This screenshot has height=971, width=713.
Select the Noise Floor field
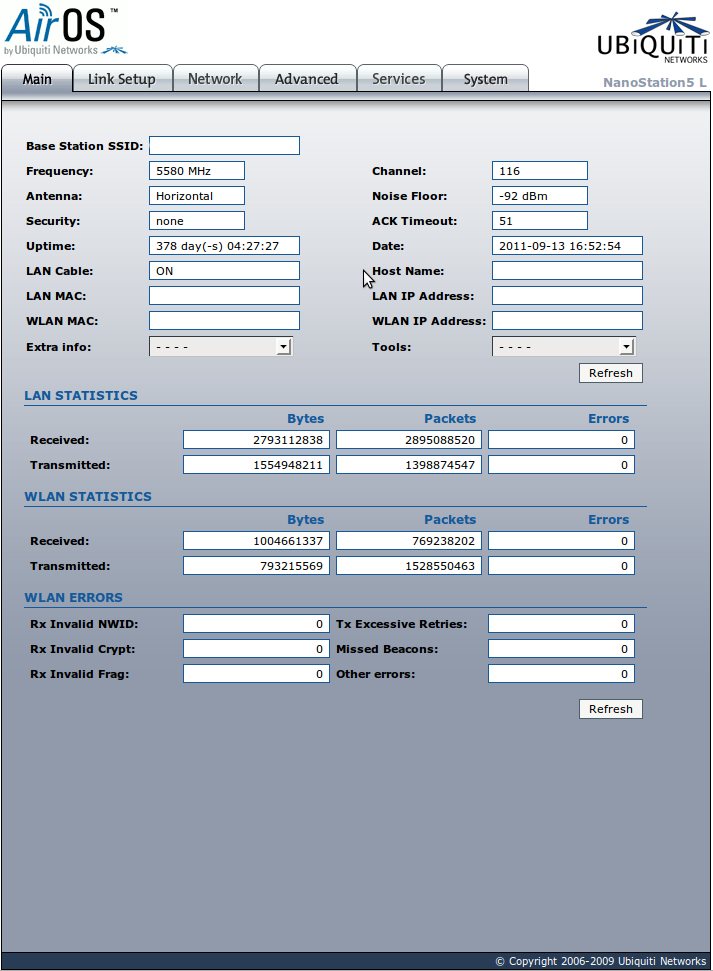coord(539,196)
